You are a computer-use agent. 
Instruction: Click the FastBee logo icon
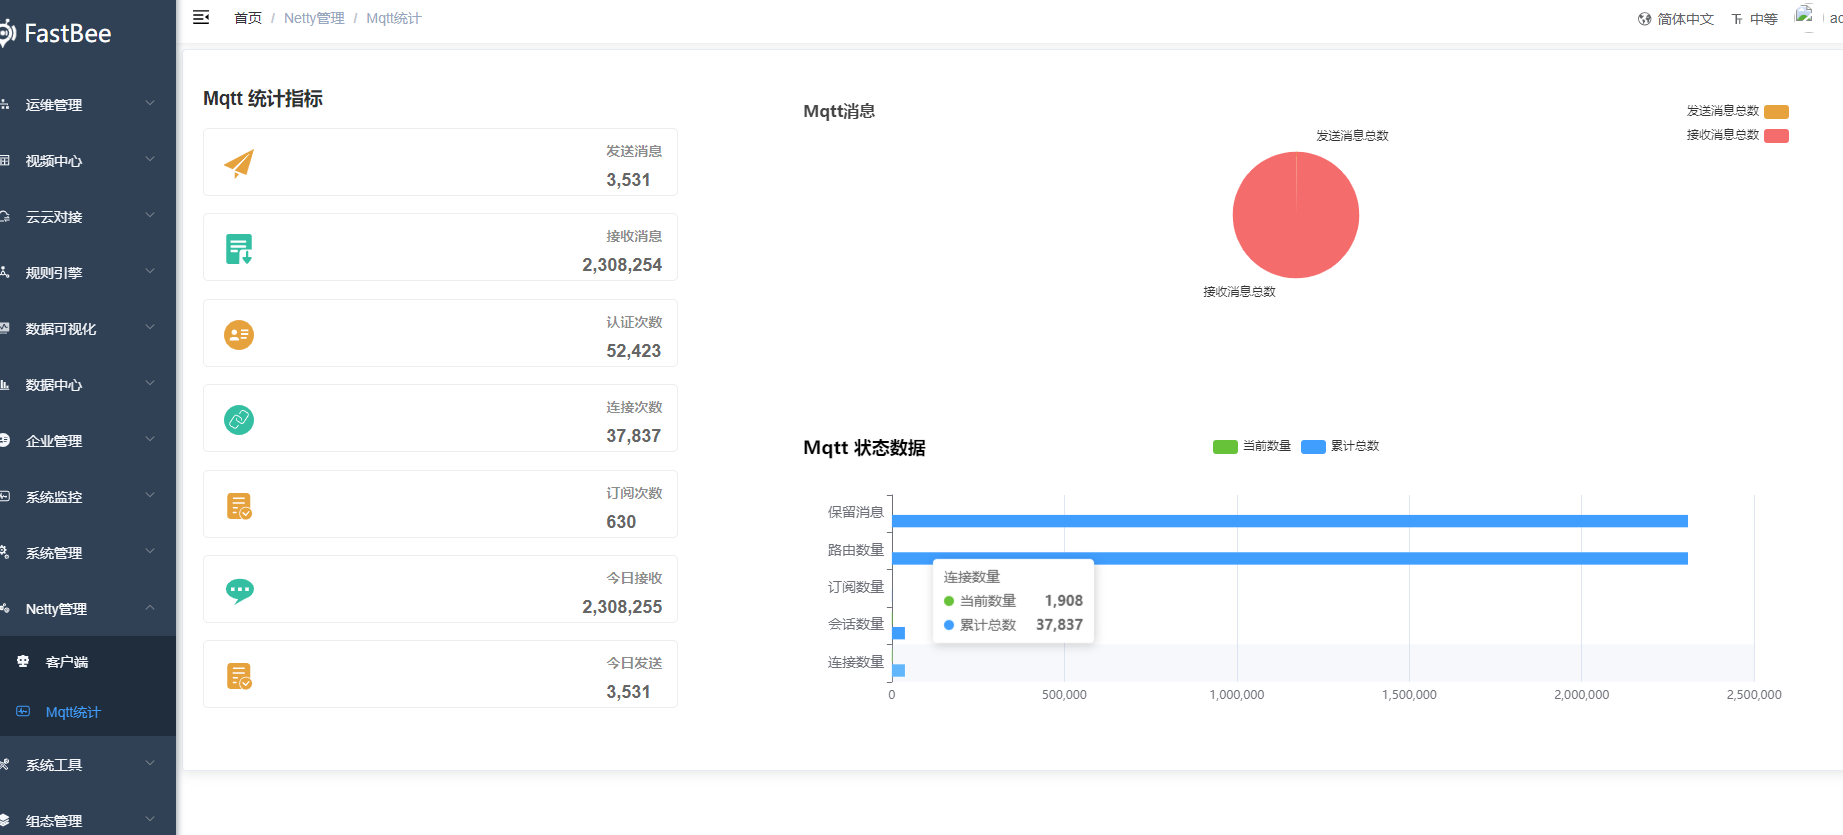coord(7,33)
